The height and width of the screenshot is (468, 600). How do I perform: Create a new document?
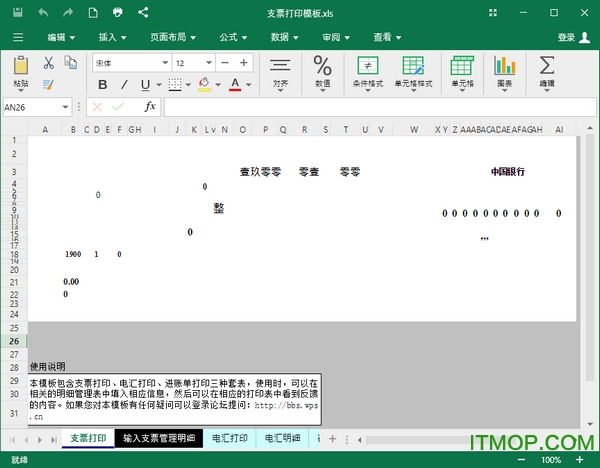[93, 13]
